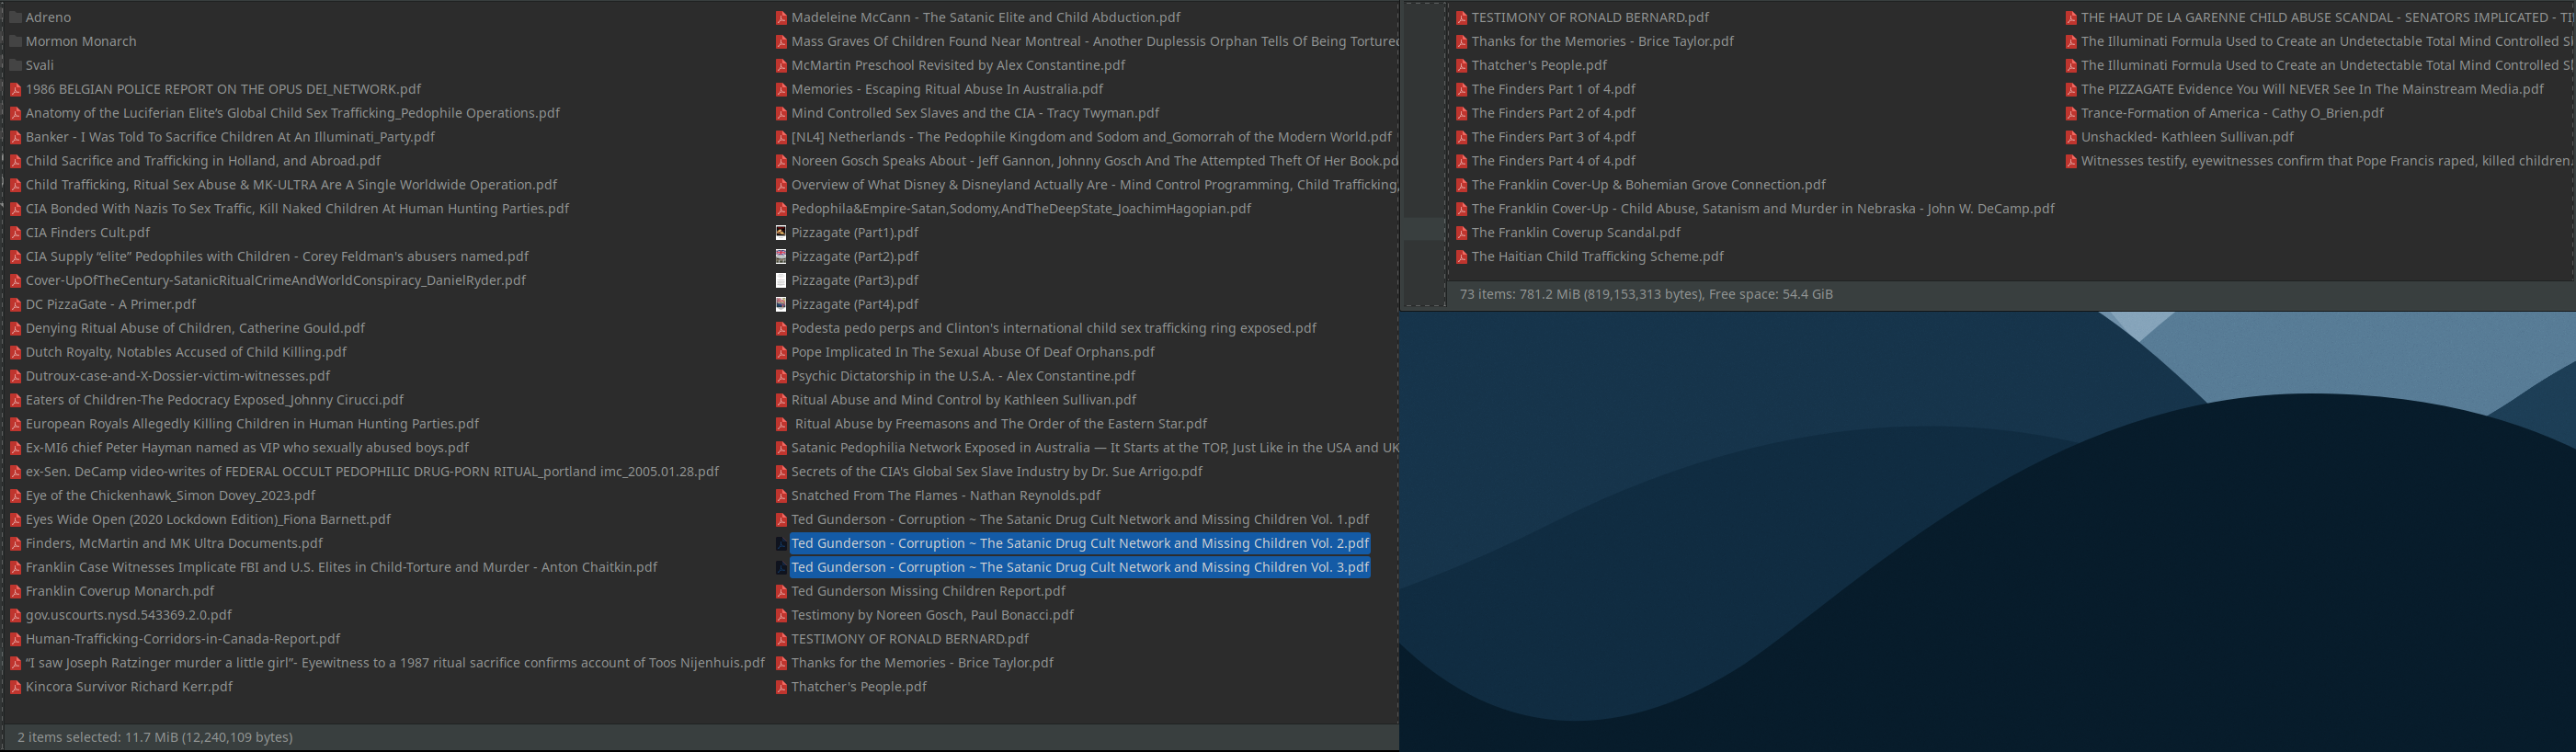Screen dimensions: 2576x752
Task: Click PDF icon of gov.uscourts.nysd.543369.2.0.pdf
Action: (15, 616)
